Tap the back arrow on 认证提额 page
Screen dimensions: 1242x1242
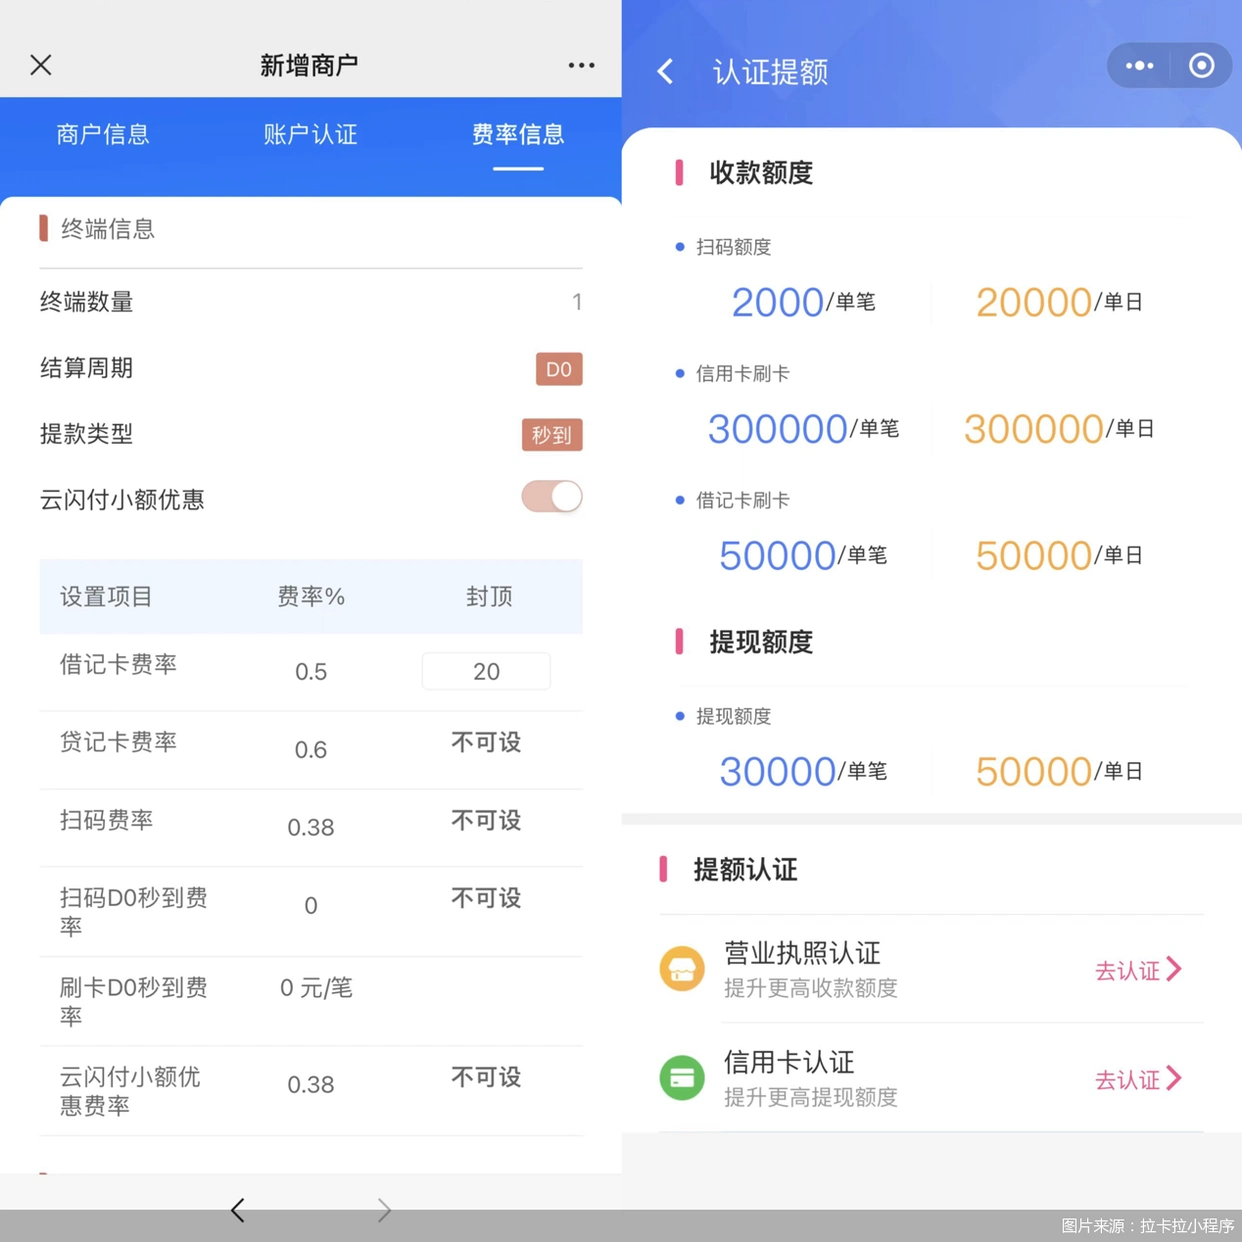click(665, 71)
